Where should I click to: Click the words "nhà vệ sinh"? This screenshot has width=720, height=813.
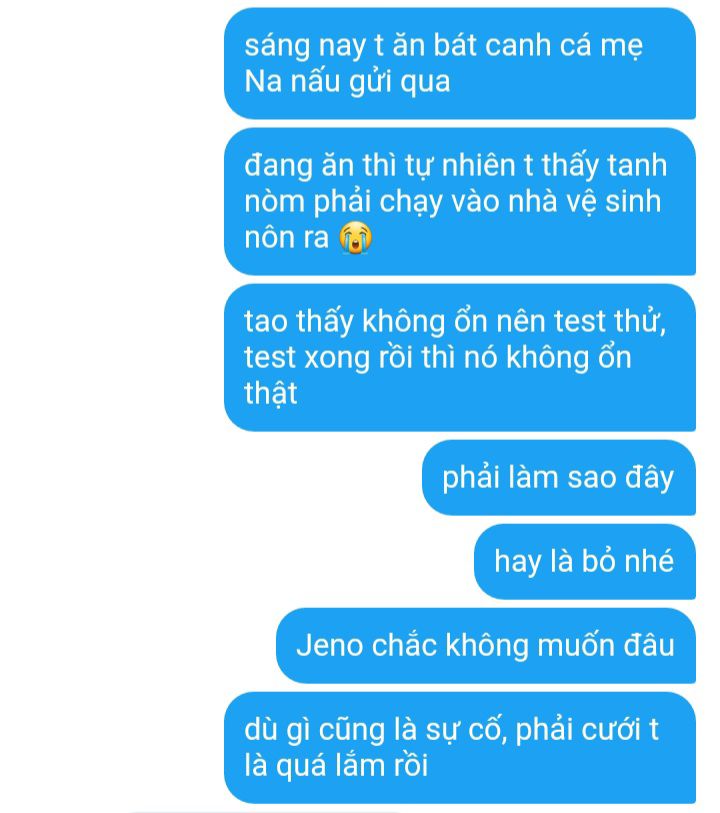[585, 202]
